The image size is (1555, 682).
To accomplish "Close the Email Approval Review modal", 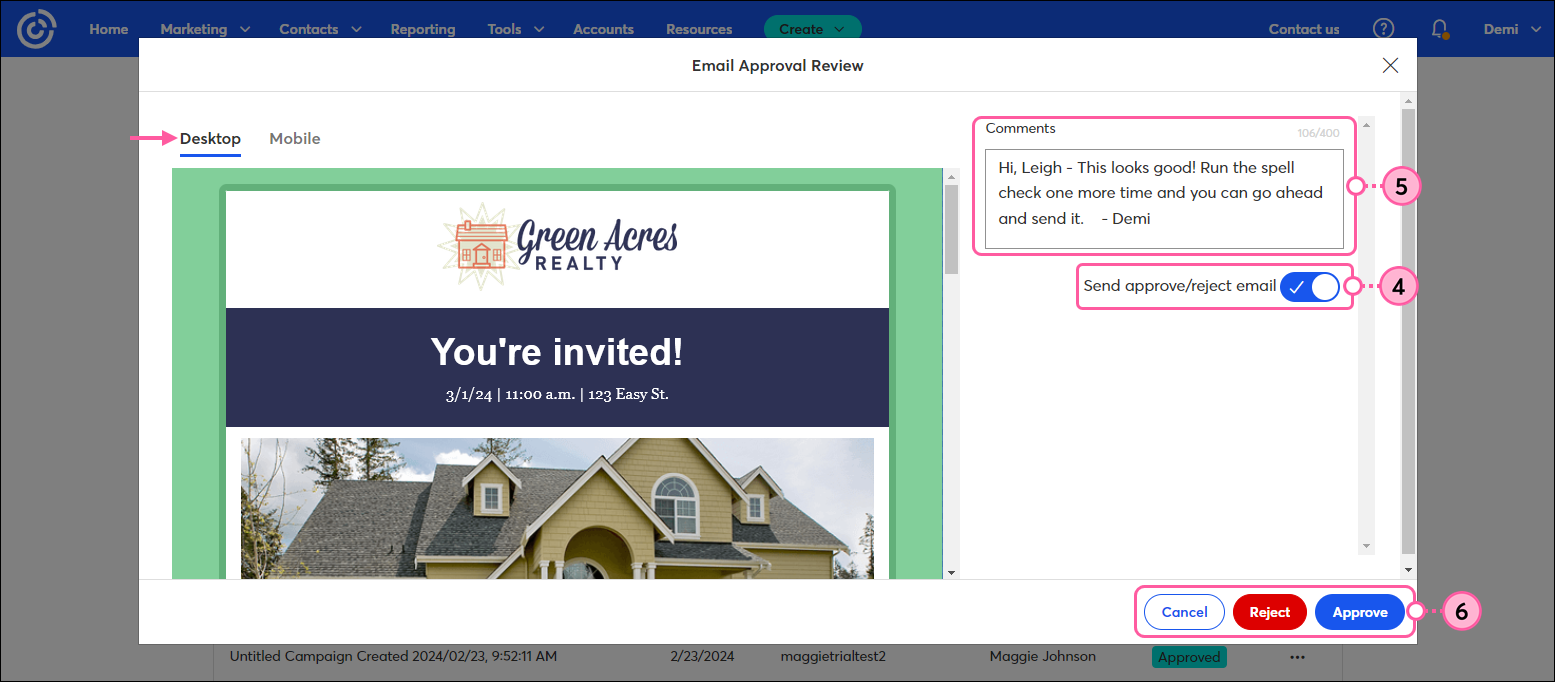I will click(x=1390, y=65).
